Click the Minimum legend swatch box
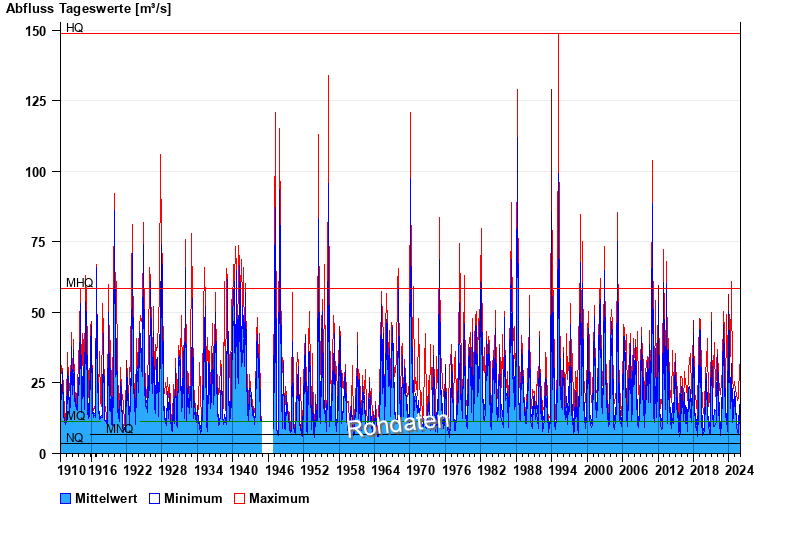 click(154, 498)
